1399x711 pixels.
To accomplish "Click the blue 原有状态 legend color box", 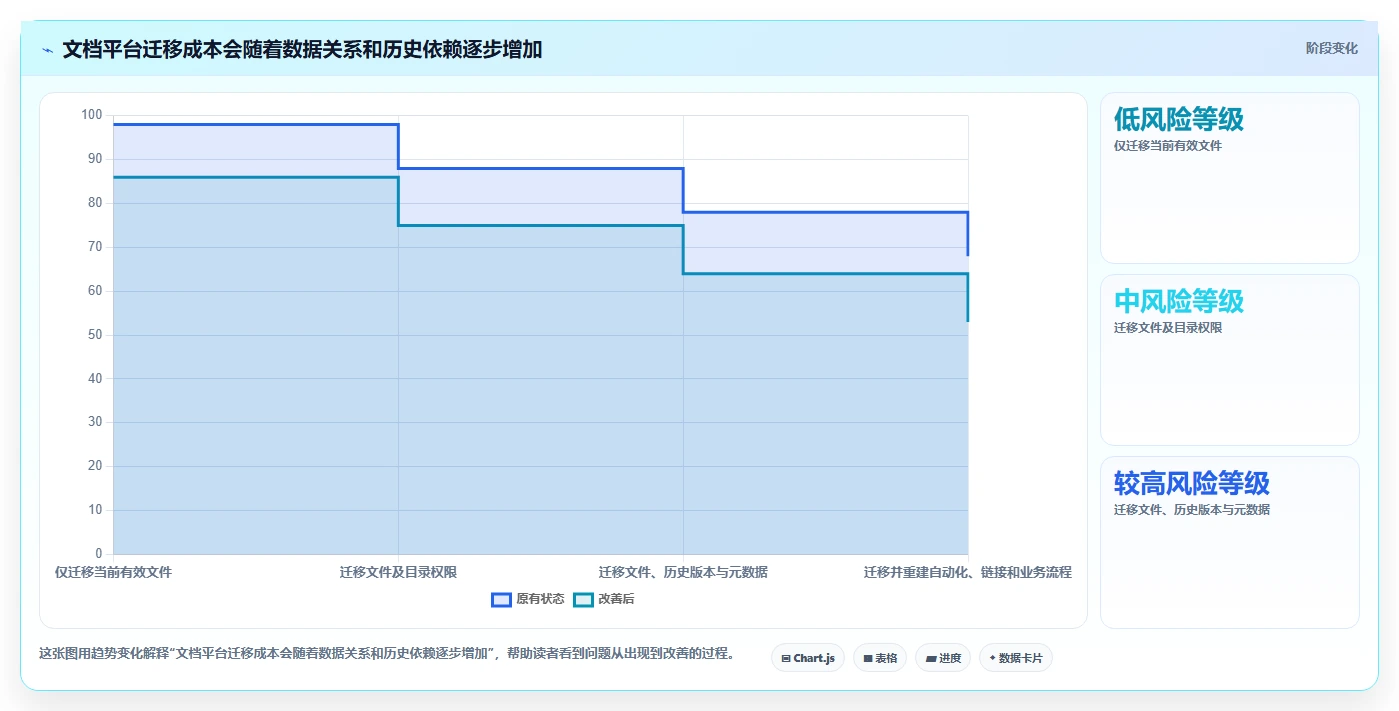I will pyautogui.click(x=501, y=599).
